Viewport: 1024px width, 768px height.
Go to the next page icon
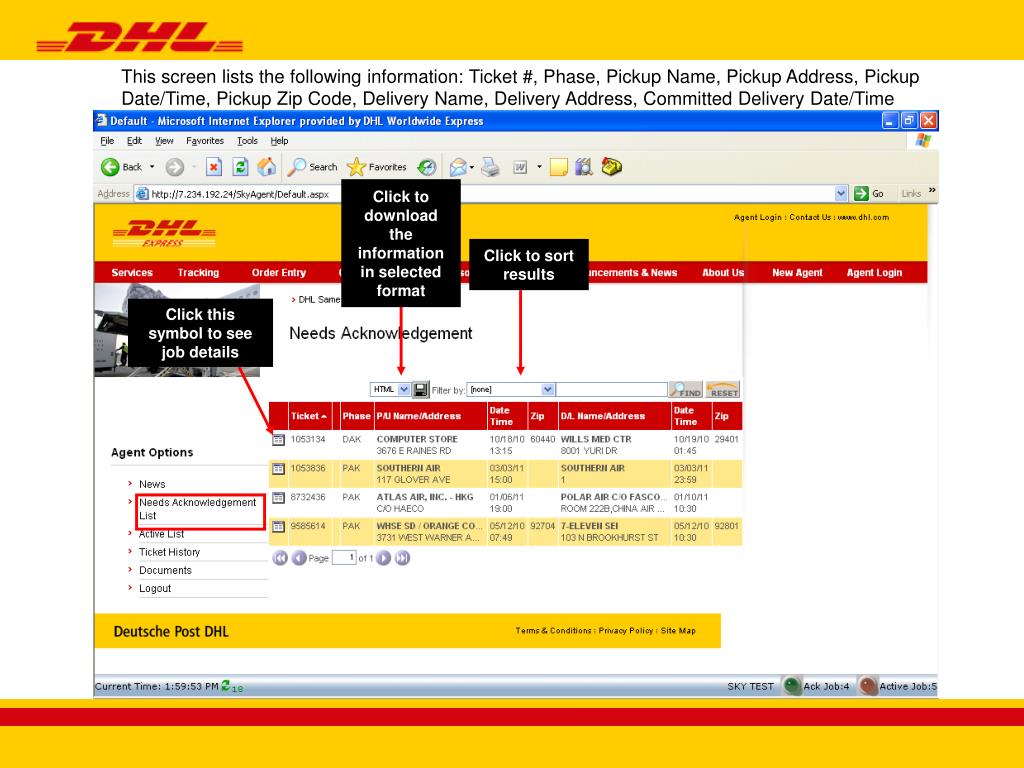384,558
